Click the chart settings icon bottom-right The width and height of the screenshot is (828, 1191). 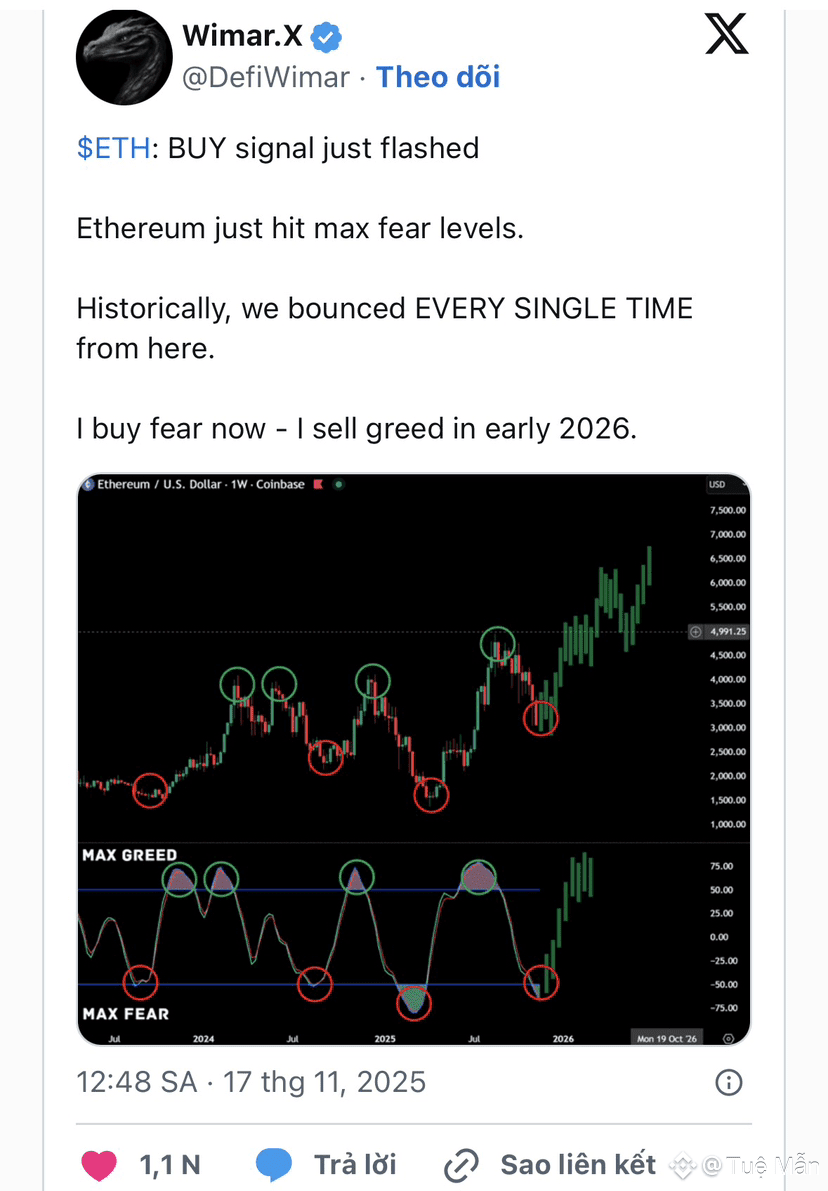(728, 1038)
